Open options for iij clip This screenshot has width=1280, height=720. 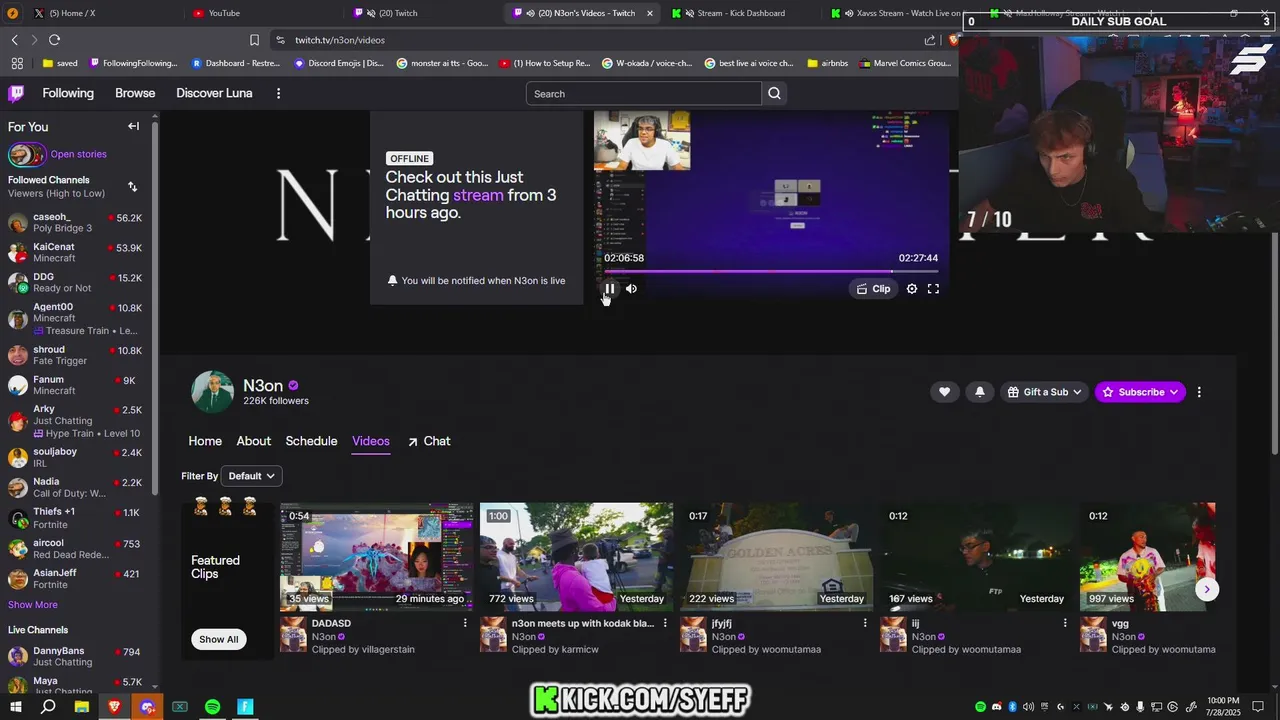click(1065, 623)
